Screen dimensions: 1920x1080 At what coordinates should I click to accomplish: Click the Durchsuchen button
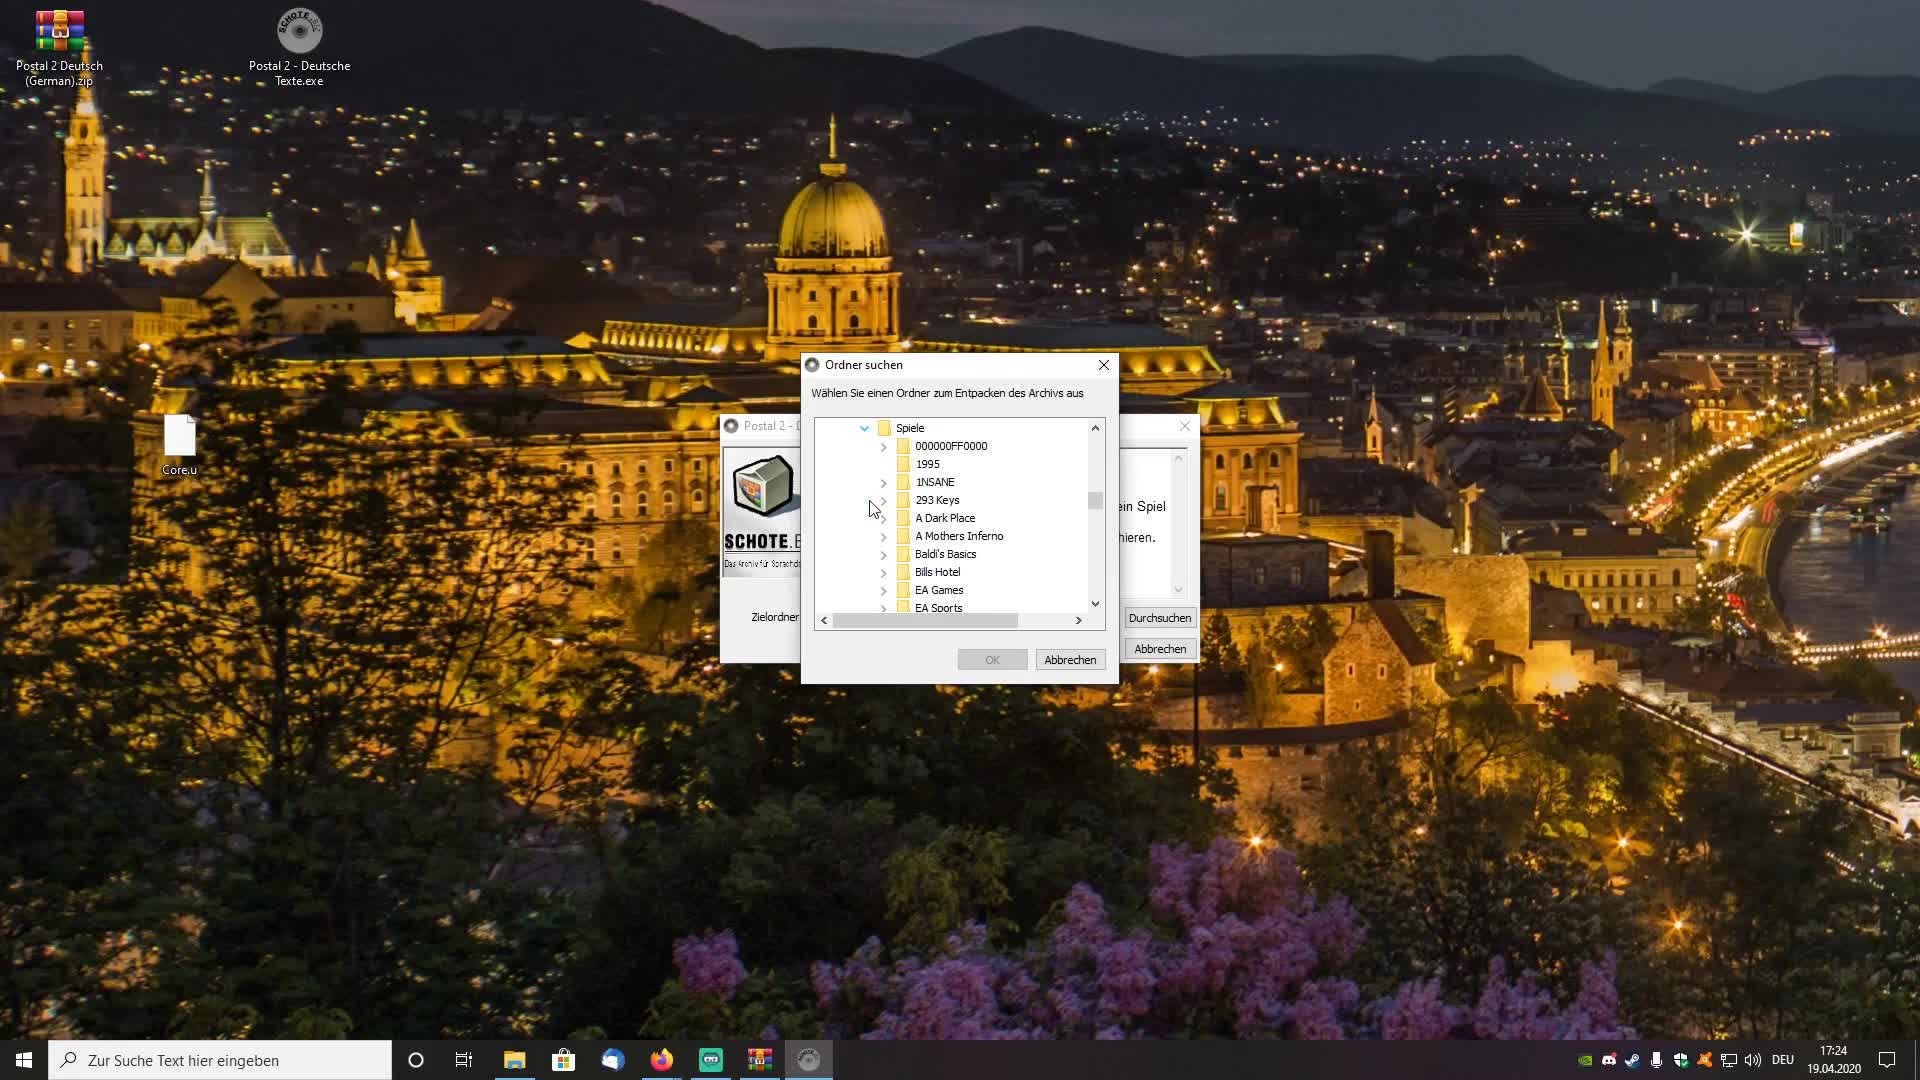[x=1159, y=618]
